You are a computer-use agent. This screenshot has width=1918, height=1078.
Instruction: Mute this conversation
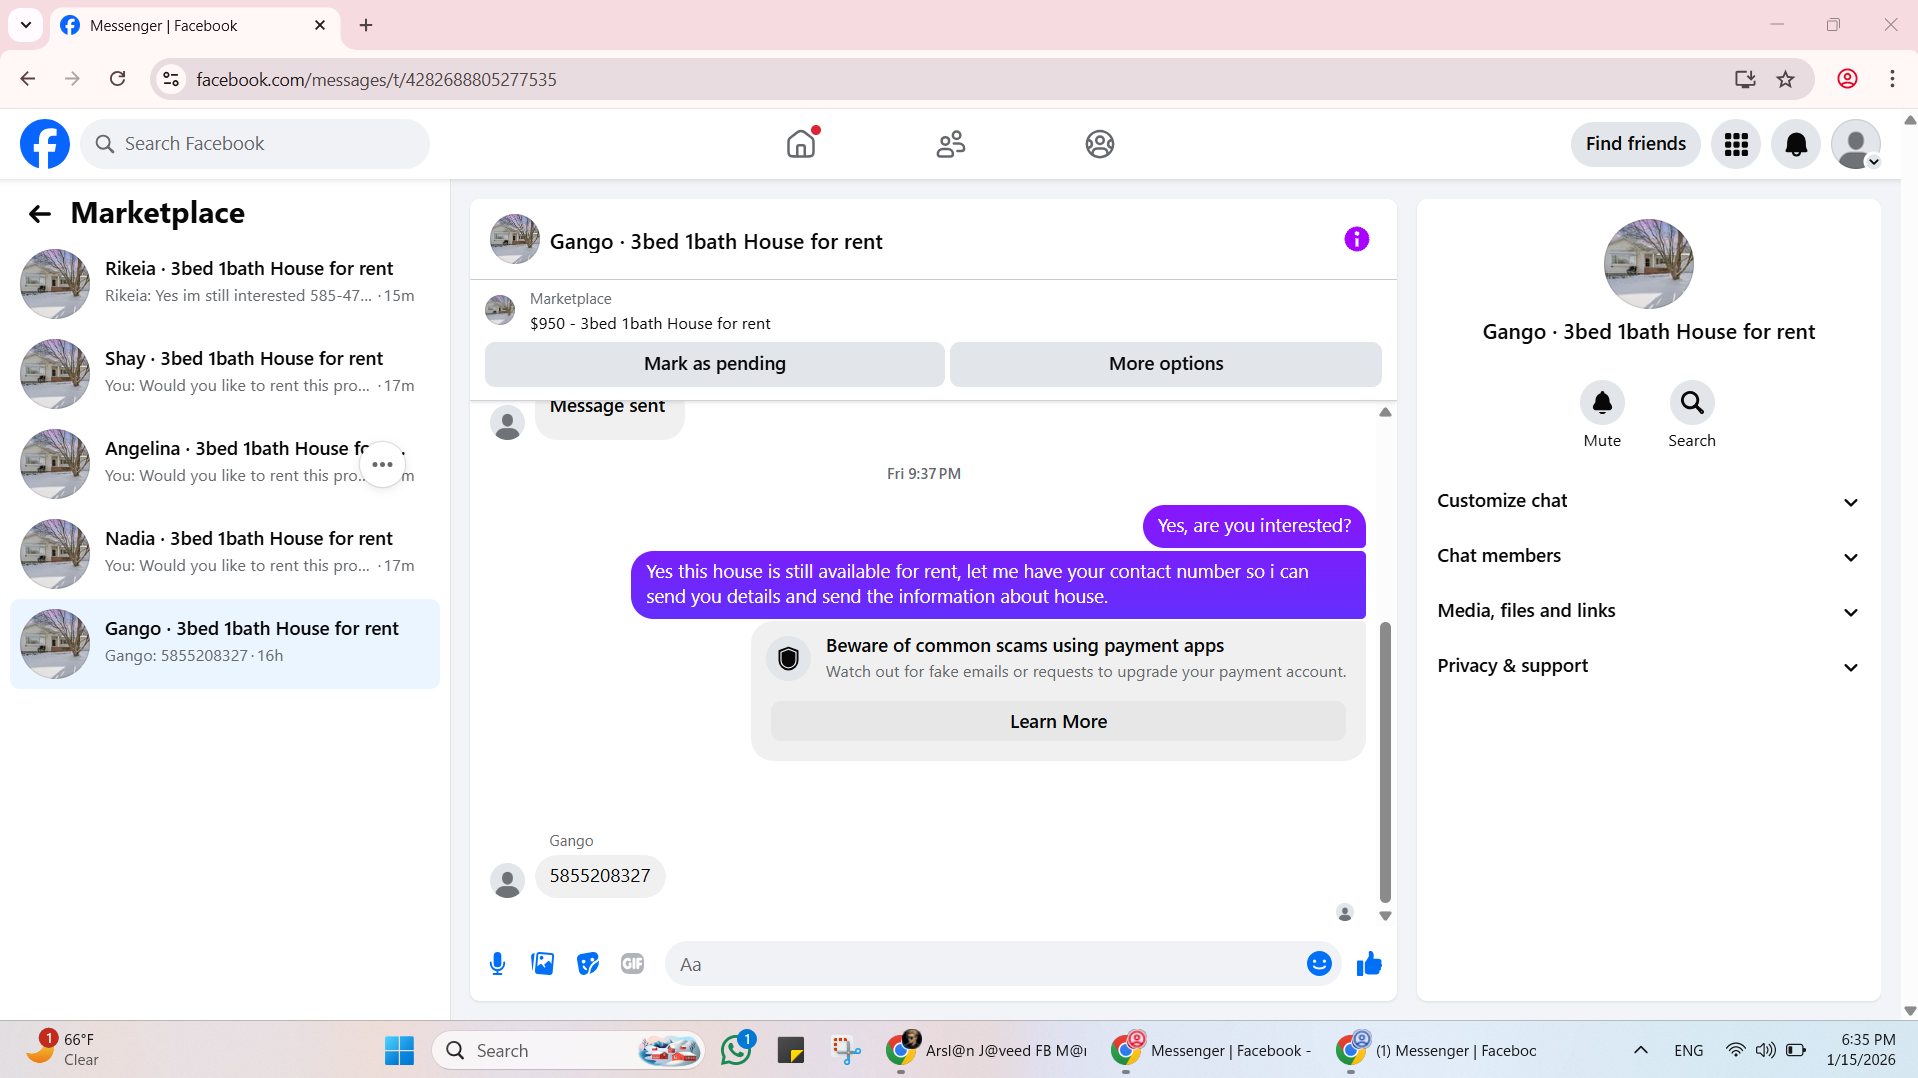1602,403
